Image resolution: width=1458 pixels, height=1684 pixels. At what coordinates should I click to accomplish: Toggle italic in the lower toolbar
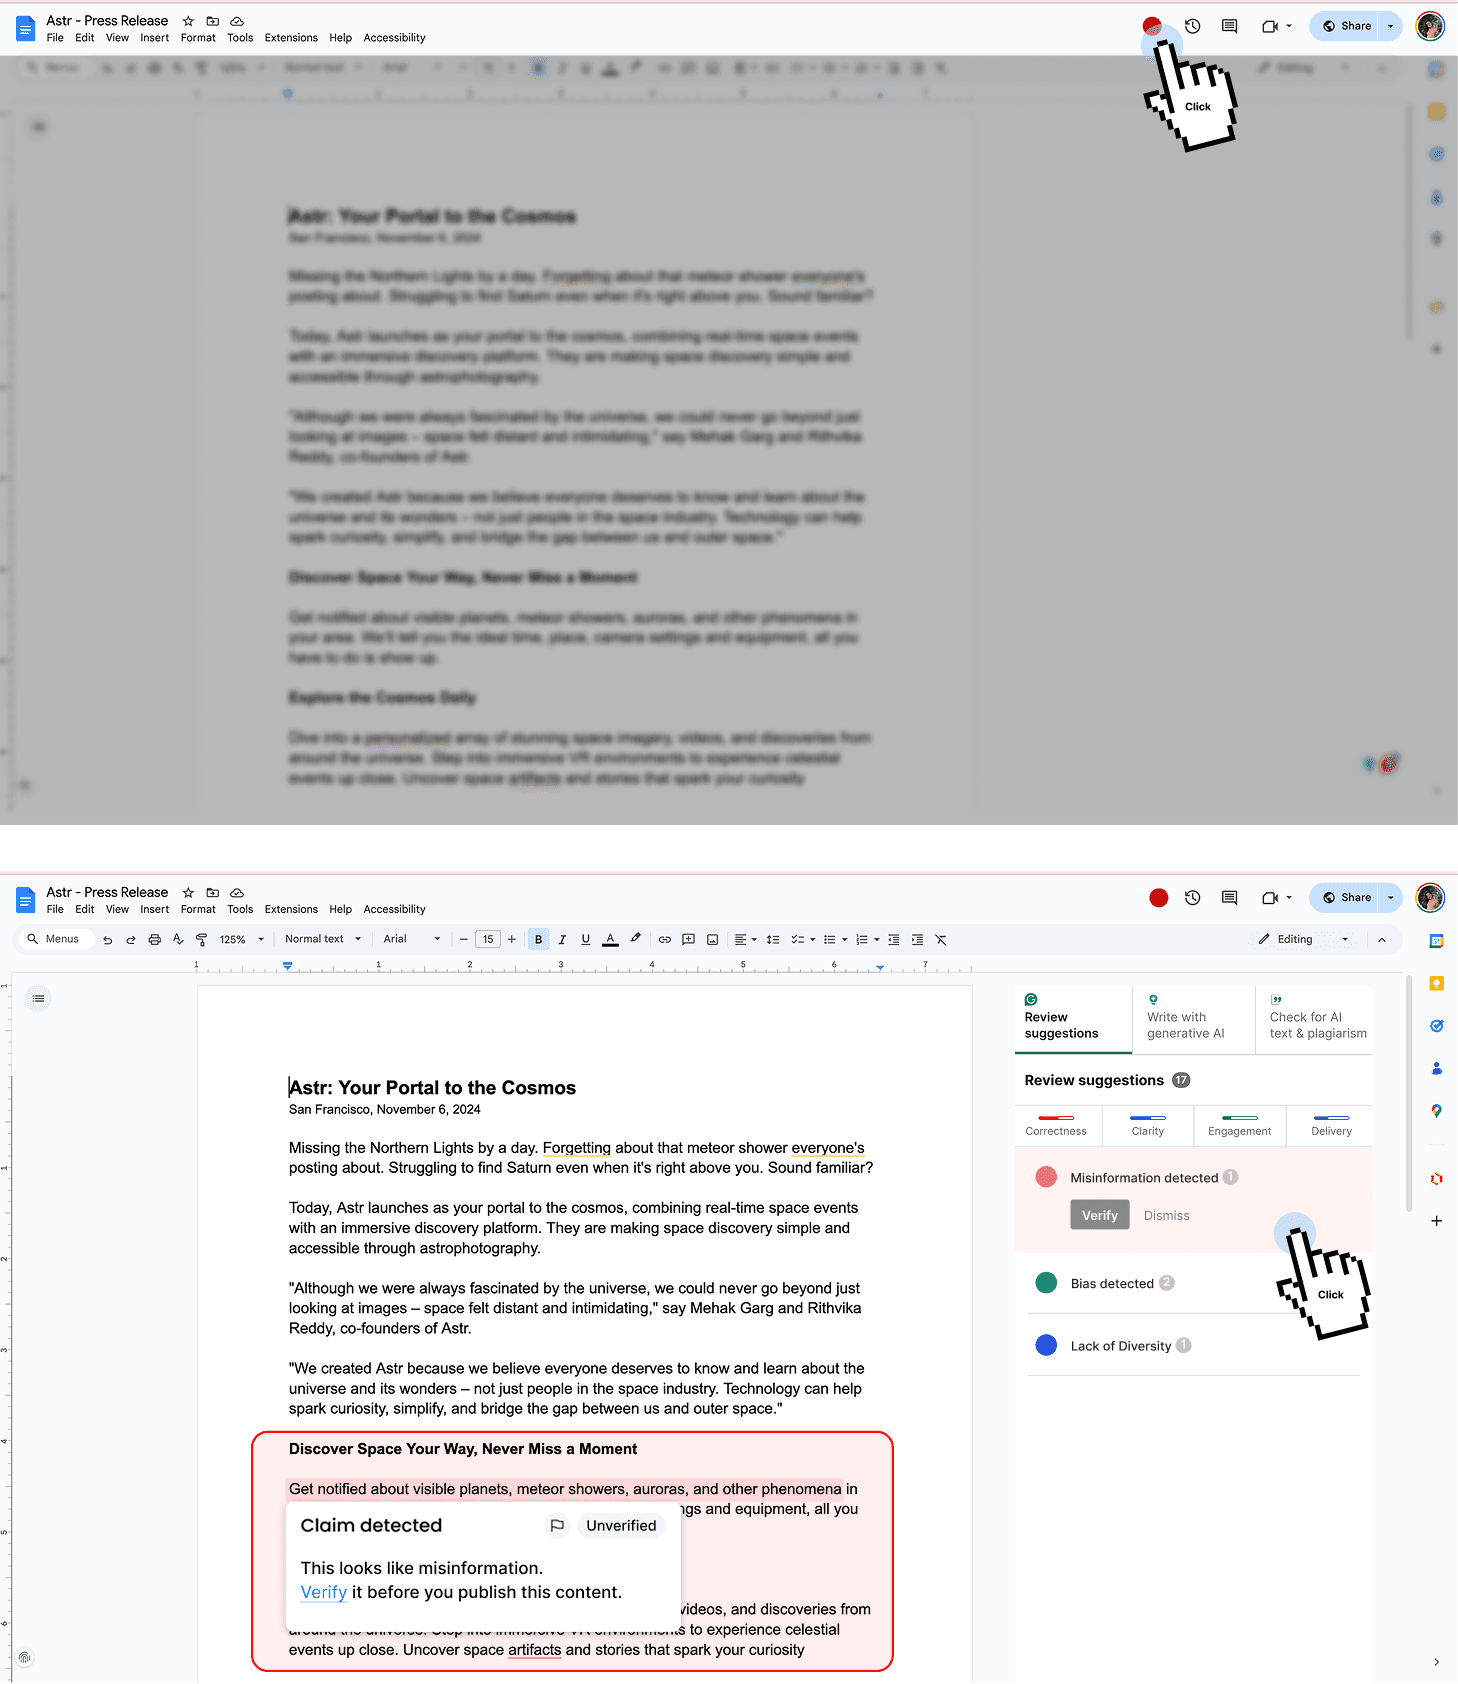(x=562, y=940)
